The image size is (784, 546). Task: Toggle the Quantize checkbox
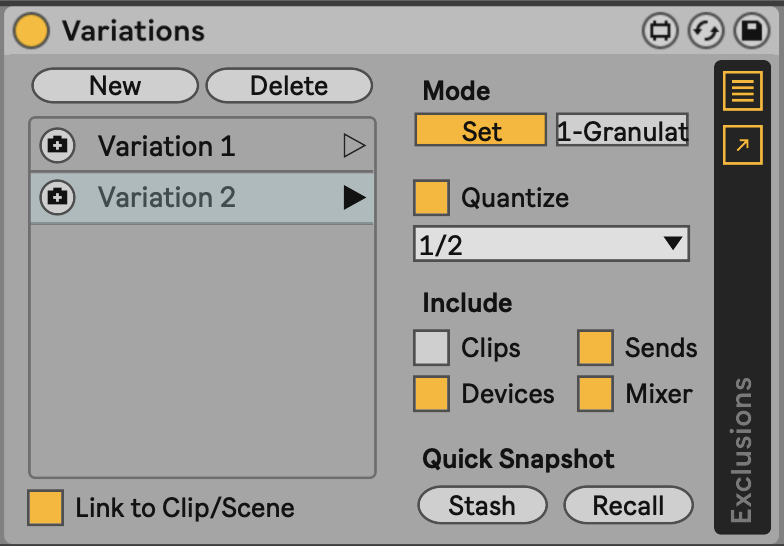point(432,197)
